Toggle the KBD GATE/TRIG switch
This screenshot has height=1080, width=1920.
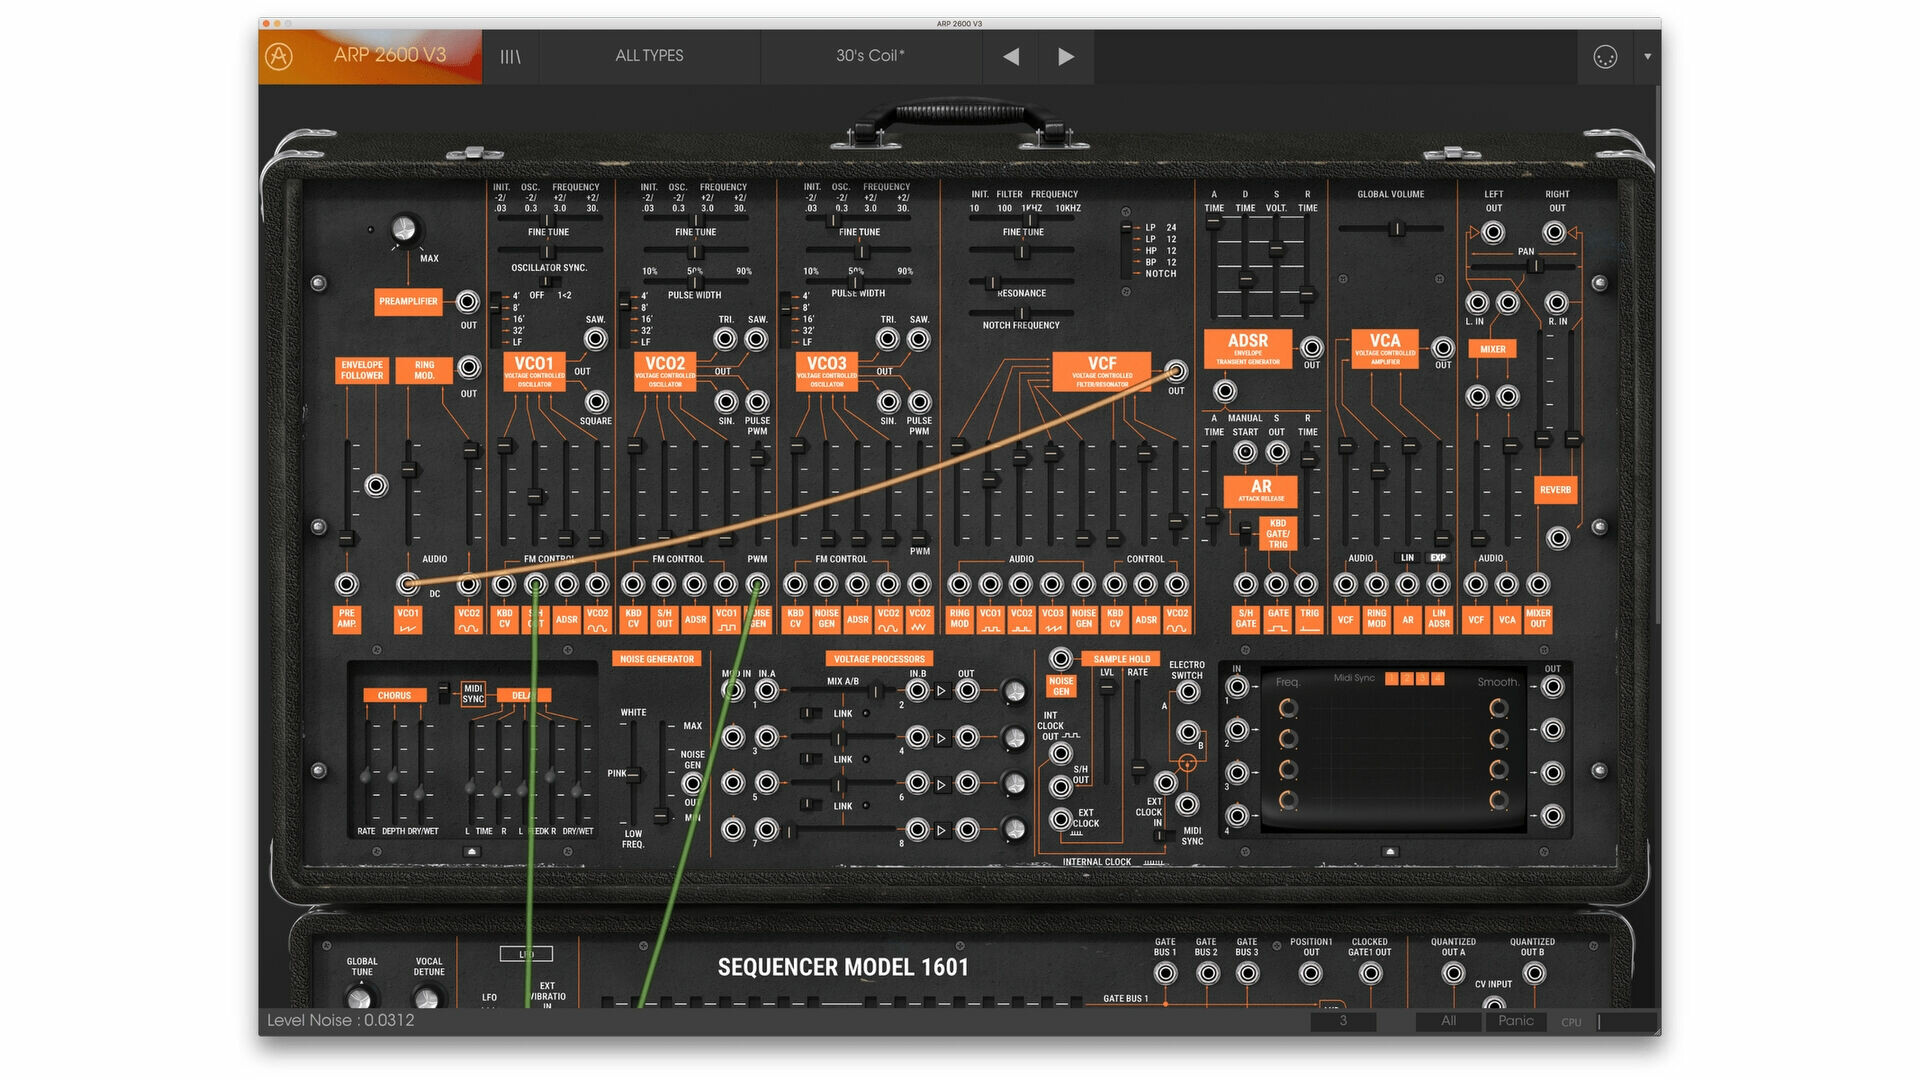(1245, 533)
